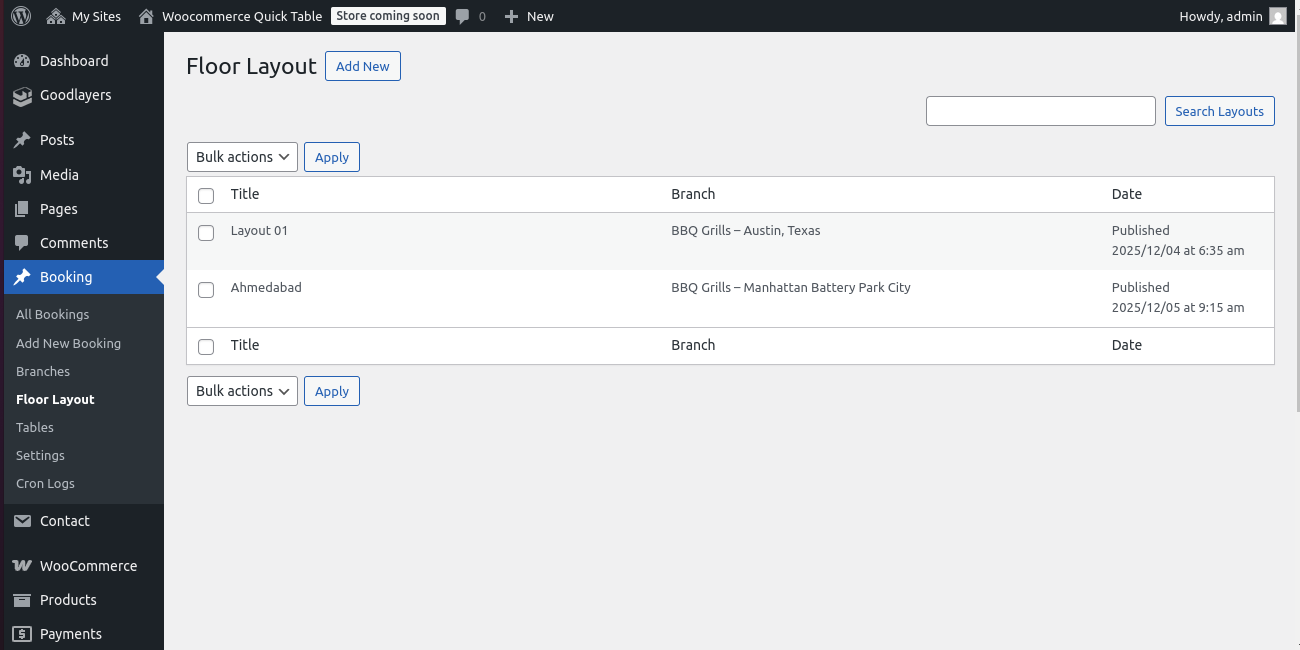This screenshot has height=650, width=1300.
Task: Open the admin user avatar
Action: (1278, 16)
